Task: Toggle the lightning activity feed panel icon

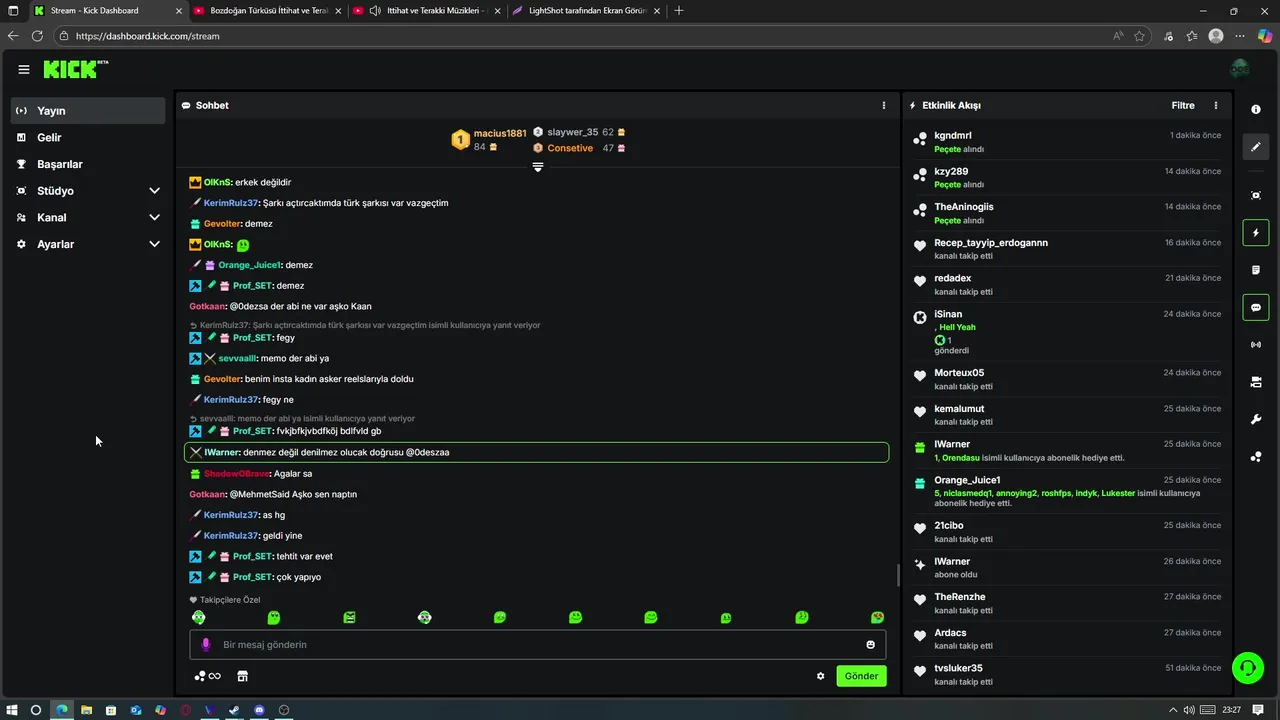Action: 1256,233
